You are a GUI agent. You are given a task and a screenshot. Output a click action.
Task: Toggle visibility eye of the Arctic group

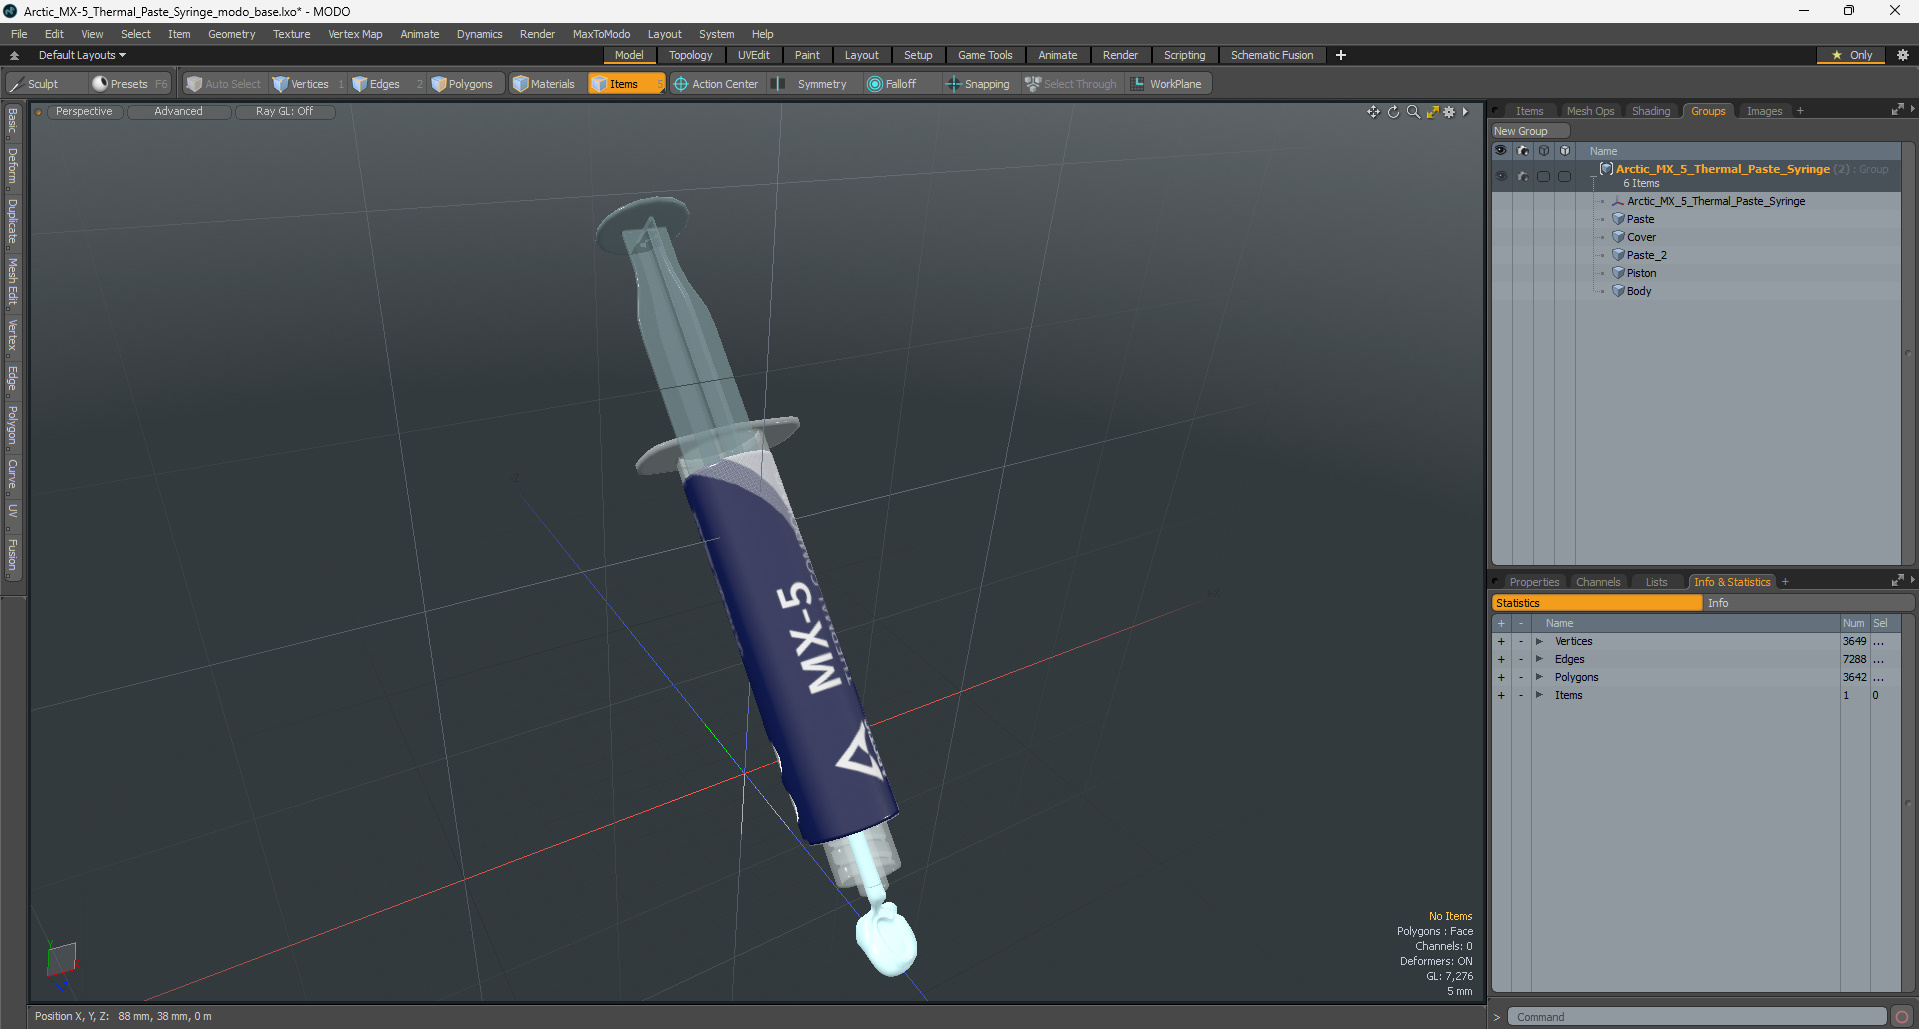pyautogui.click(x=1500, y=176)
